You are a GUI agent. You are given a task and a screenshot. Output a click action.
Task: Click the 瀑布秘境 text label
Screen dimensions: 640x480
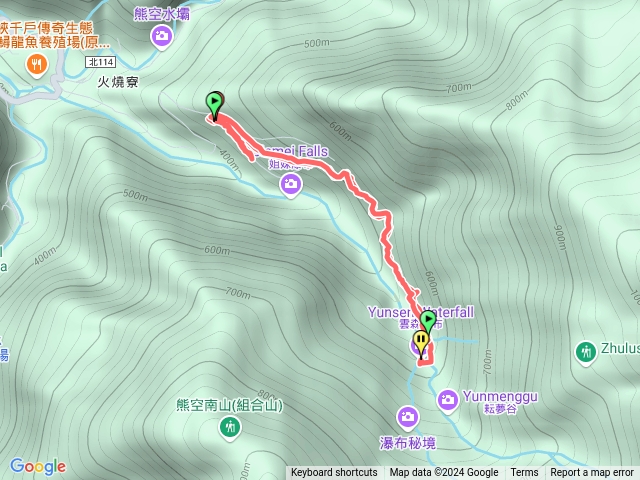click(408, 443)
